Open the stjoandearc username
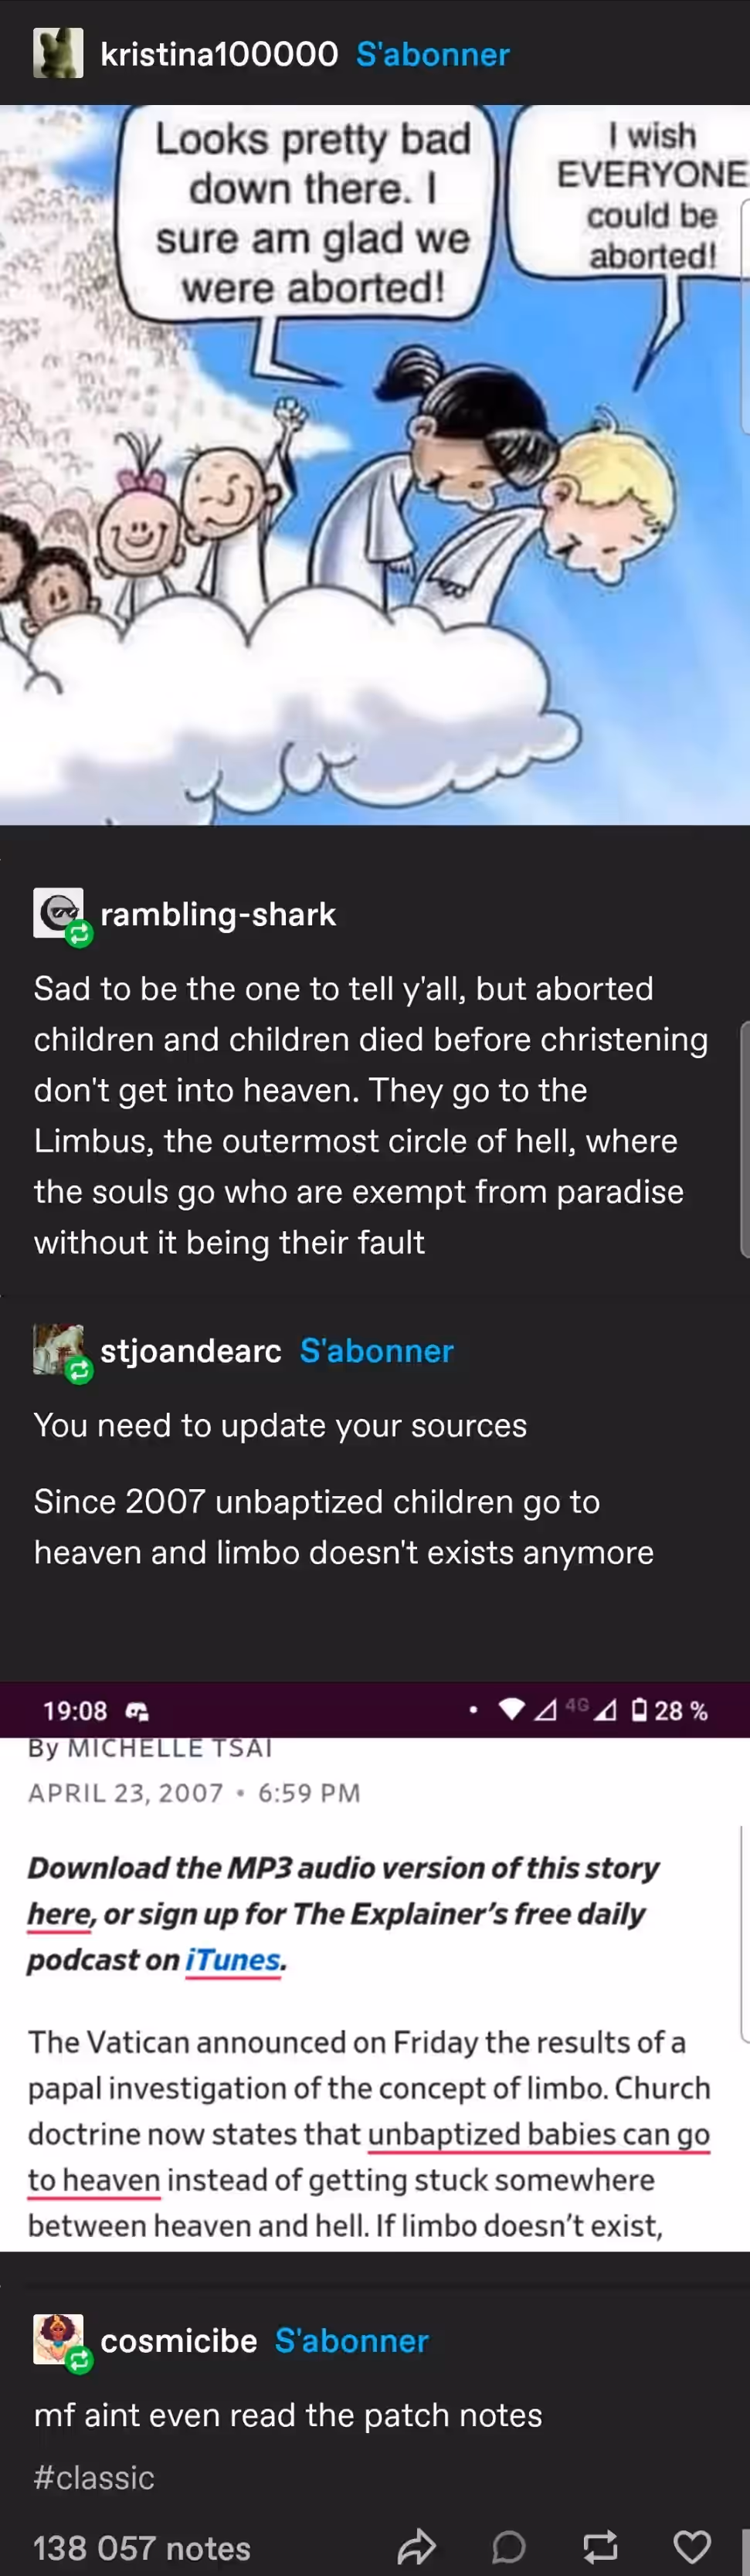 (x=191, y=1351)
